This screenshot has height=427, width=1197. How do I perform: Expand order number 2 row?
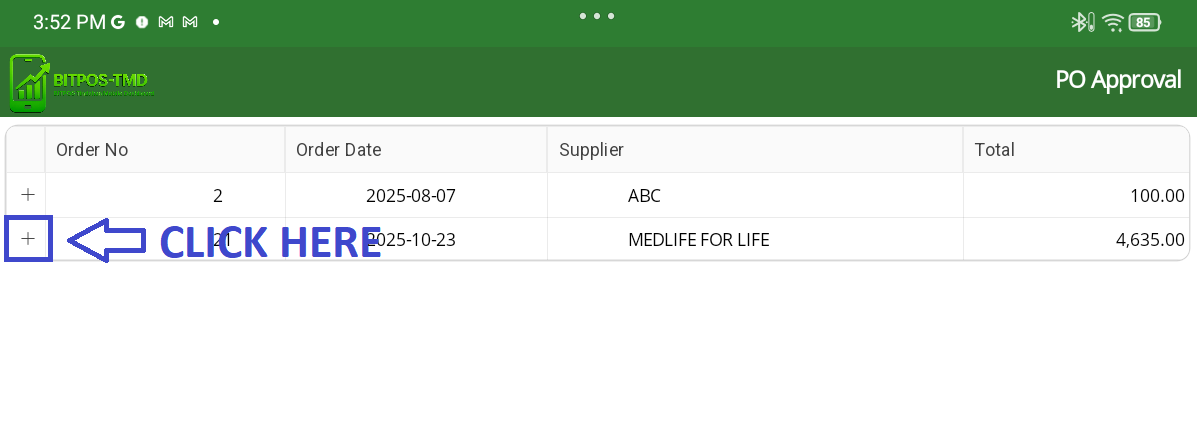(28, 195)
